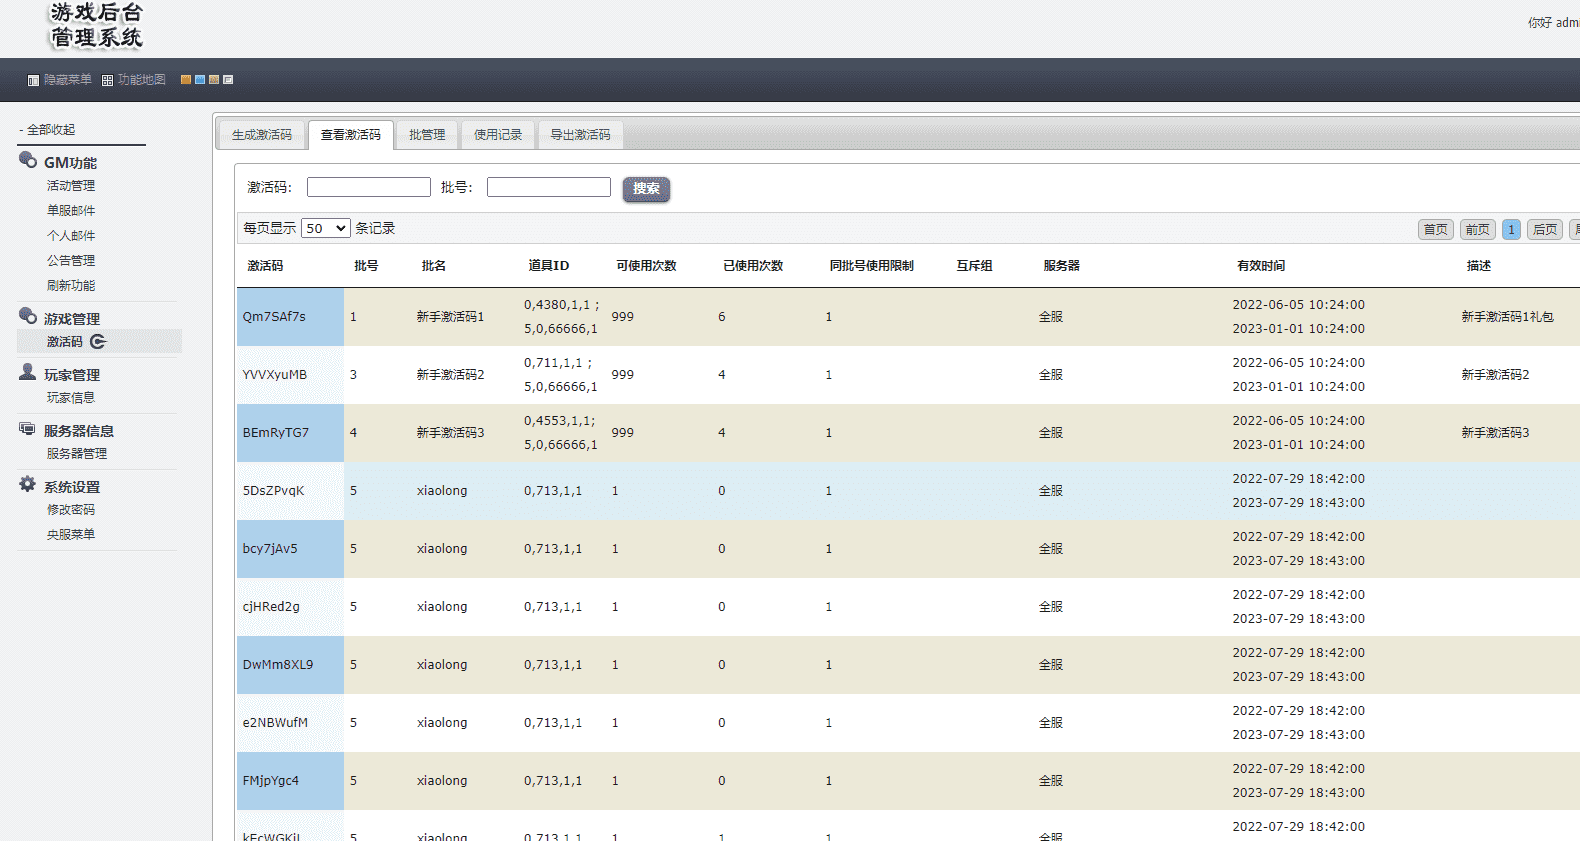Click the 系统设置 gear icon
Image resolution: width=1580 pixels, height=841 pixels.
click(x=28, y=484)
